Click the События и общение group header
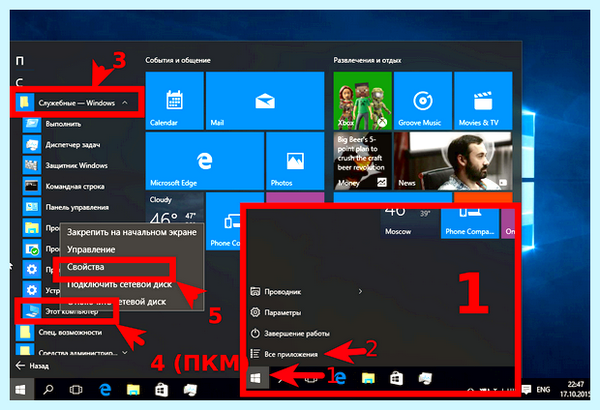 coord(178,60)
